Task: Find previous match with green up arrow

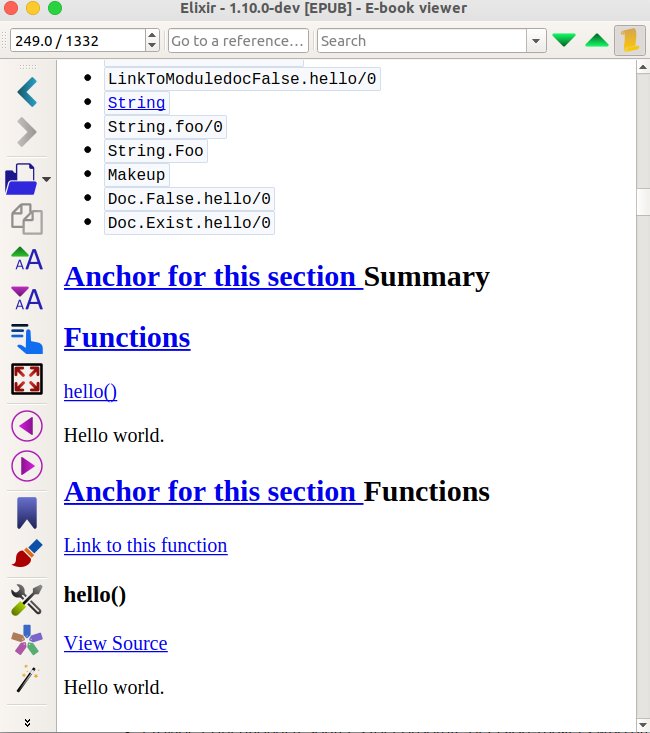Action: click(x=597, y=40)
